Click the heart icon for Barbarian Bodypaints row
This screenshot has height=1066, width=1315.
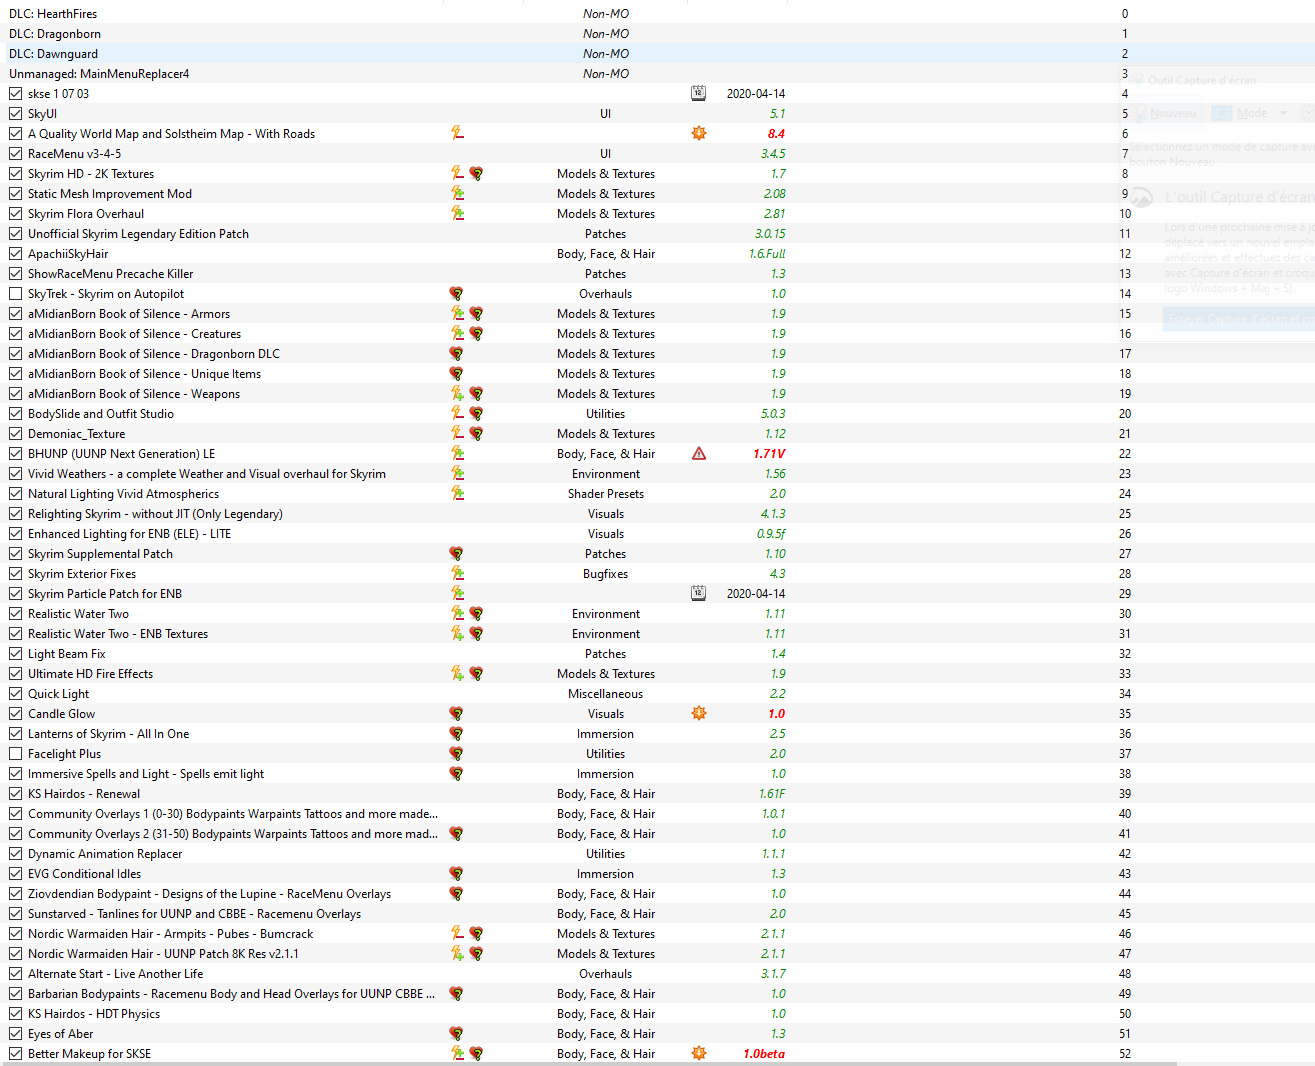(x=456, y=993)
